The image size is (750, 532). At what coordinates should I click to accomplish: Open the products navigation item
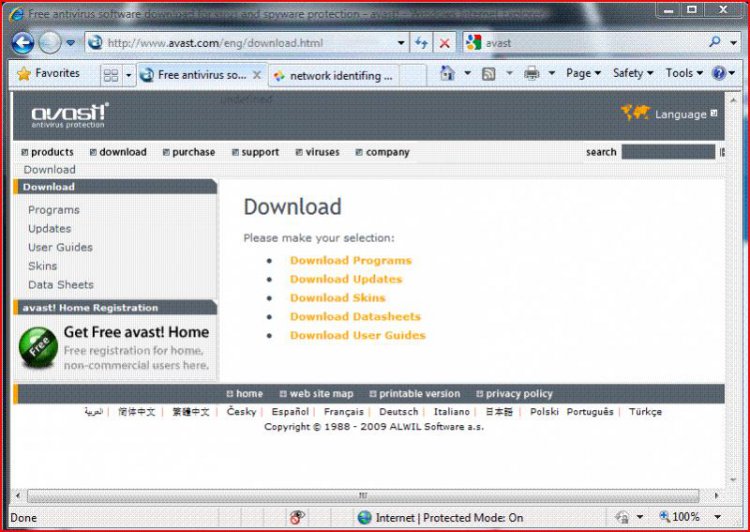click(47, 152)
